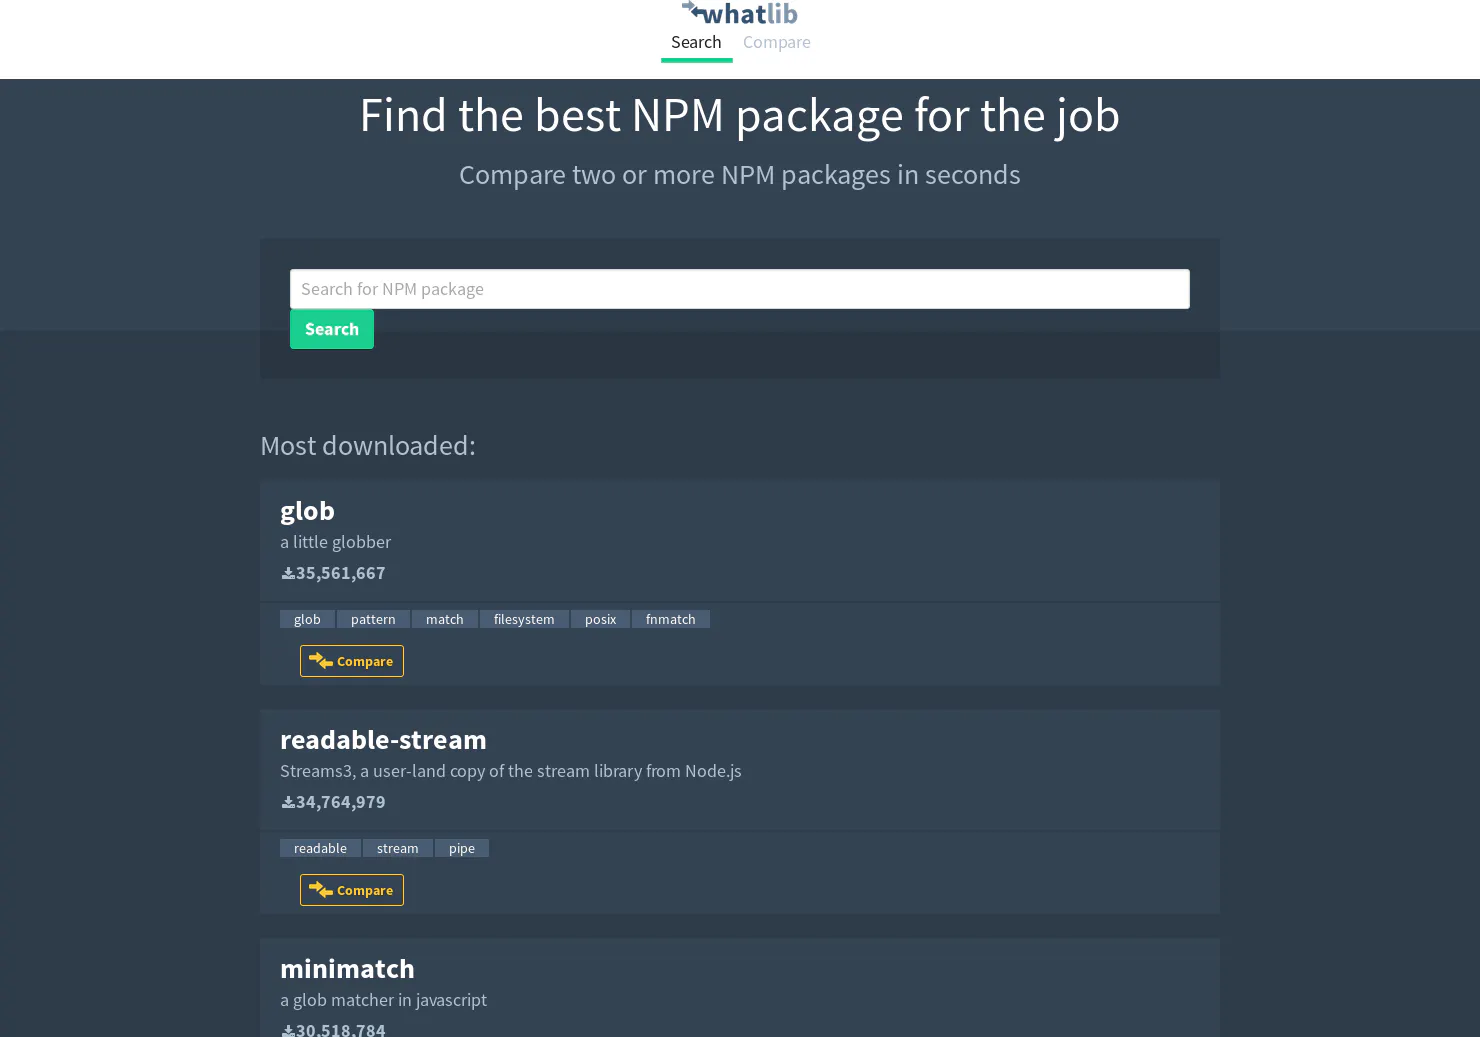Click Compare button for readable-stream
The image size is (1480, 1037).
pos(352,890)
